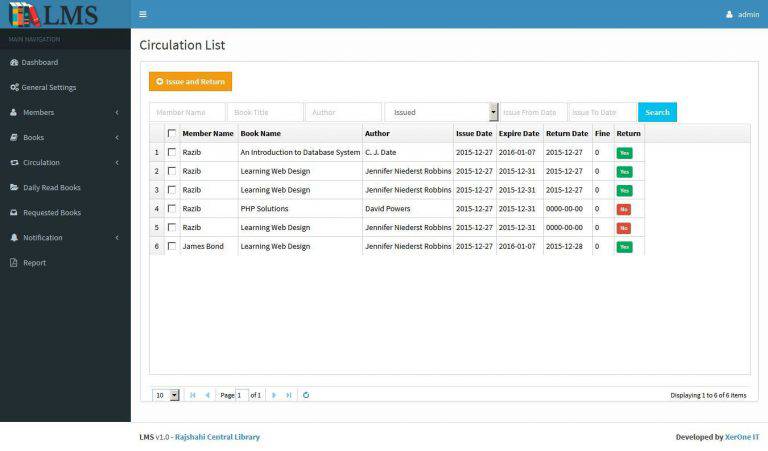Click previous page arrow in pagination
Viewport: 768px width, 451px height.
pos(208,395)
